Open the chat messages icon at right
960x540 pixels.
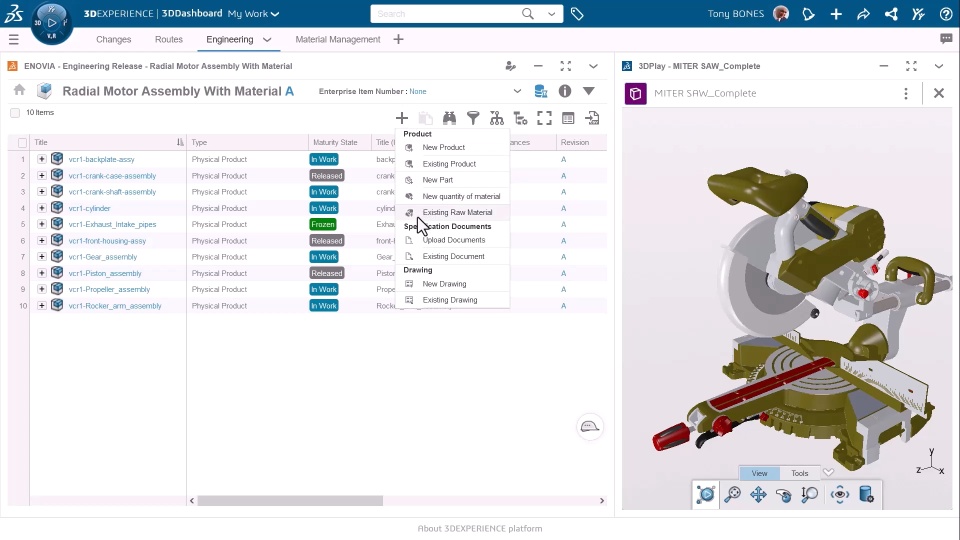tap(946, 39)
